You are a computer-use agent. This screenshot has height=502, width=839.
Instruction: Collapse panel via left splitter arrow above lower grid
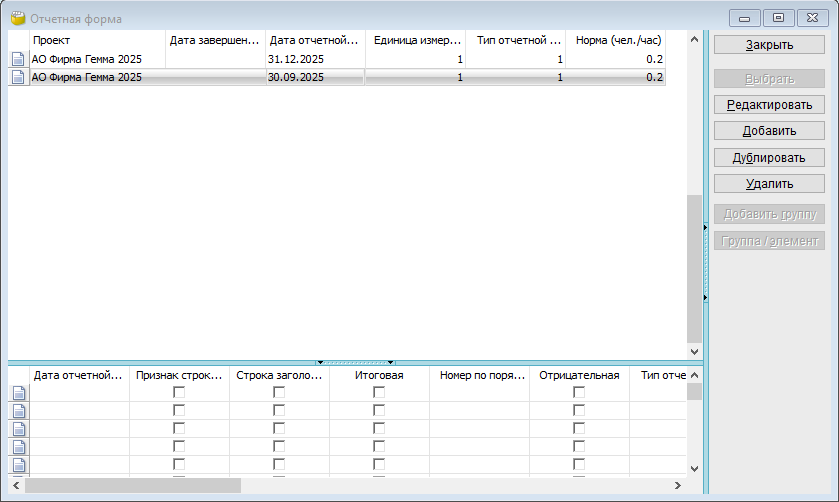320,361
